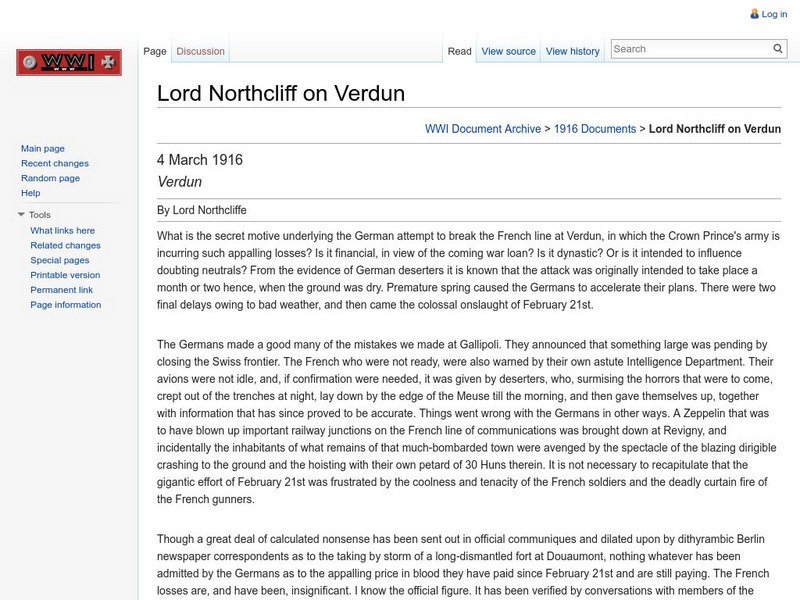Click the Permanent link tool

tap(62, 290)
